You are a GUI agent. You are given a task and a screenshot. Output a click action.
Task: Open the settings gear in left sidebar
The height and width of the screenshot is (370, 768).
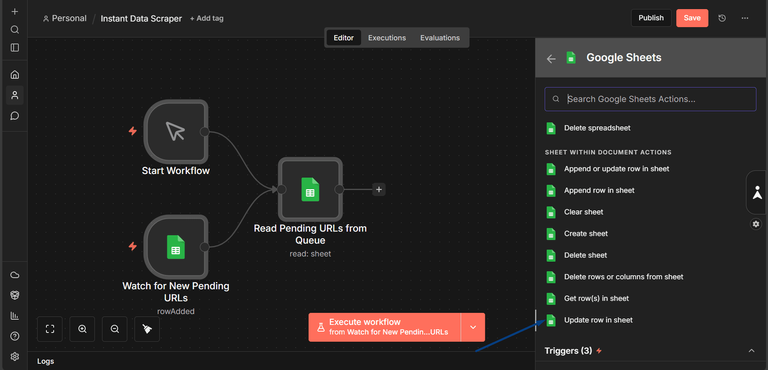click(x=15, y=356)
